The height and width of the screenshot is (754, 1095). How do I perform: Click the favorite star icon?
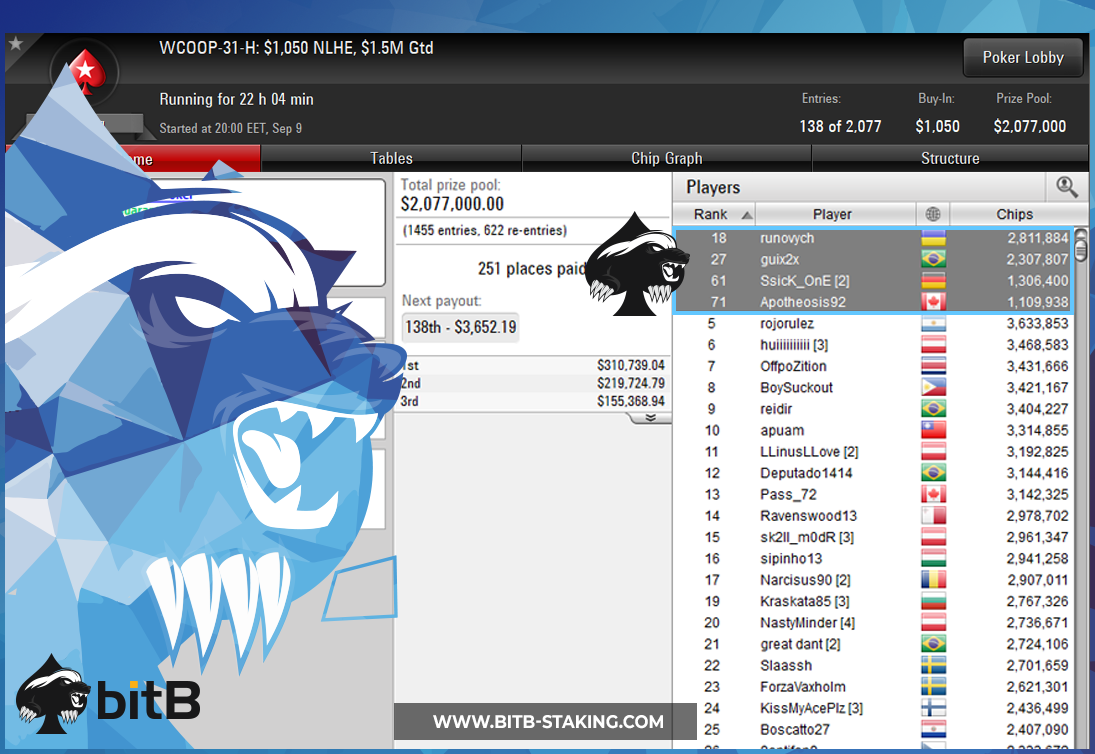click(x=15, y=44)
